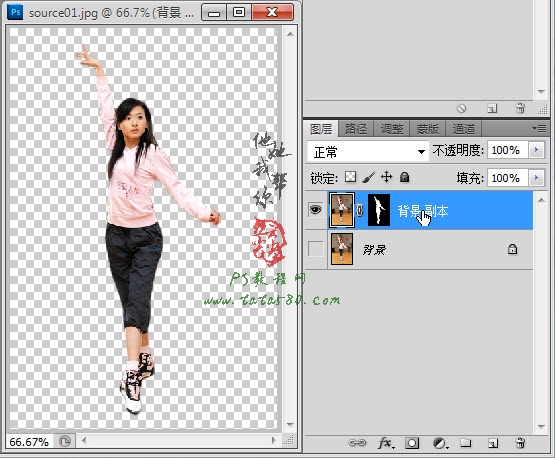This screenshot has width=555, height=458.
Task: Switch to the 通道 tab
Action: coord(464,129)
